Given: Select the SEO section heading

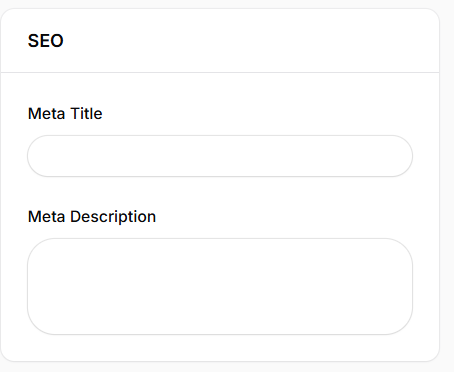Looking at the screenshot, I should click(x=46, y=41).
